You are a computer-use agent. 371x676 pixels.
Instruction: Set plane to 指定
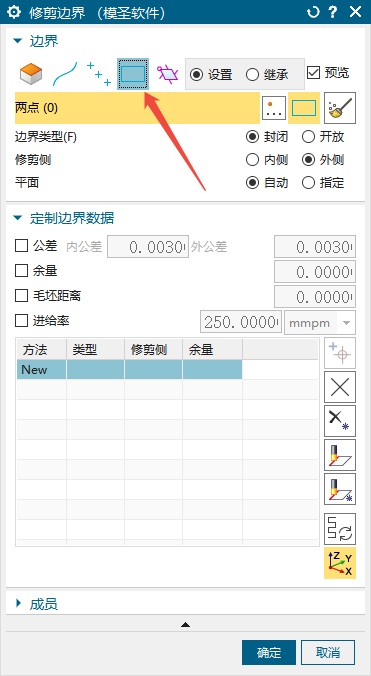coord(308,183)
